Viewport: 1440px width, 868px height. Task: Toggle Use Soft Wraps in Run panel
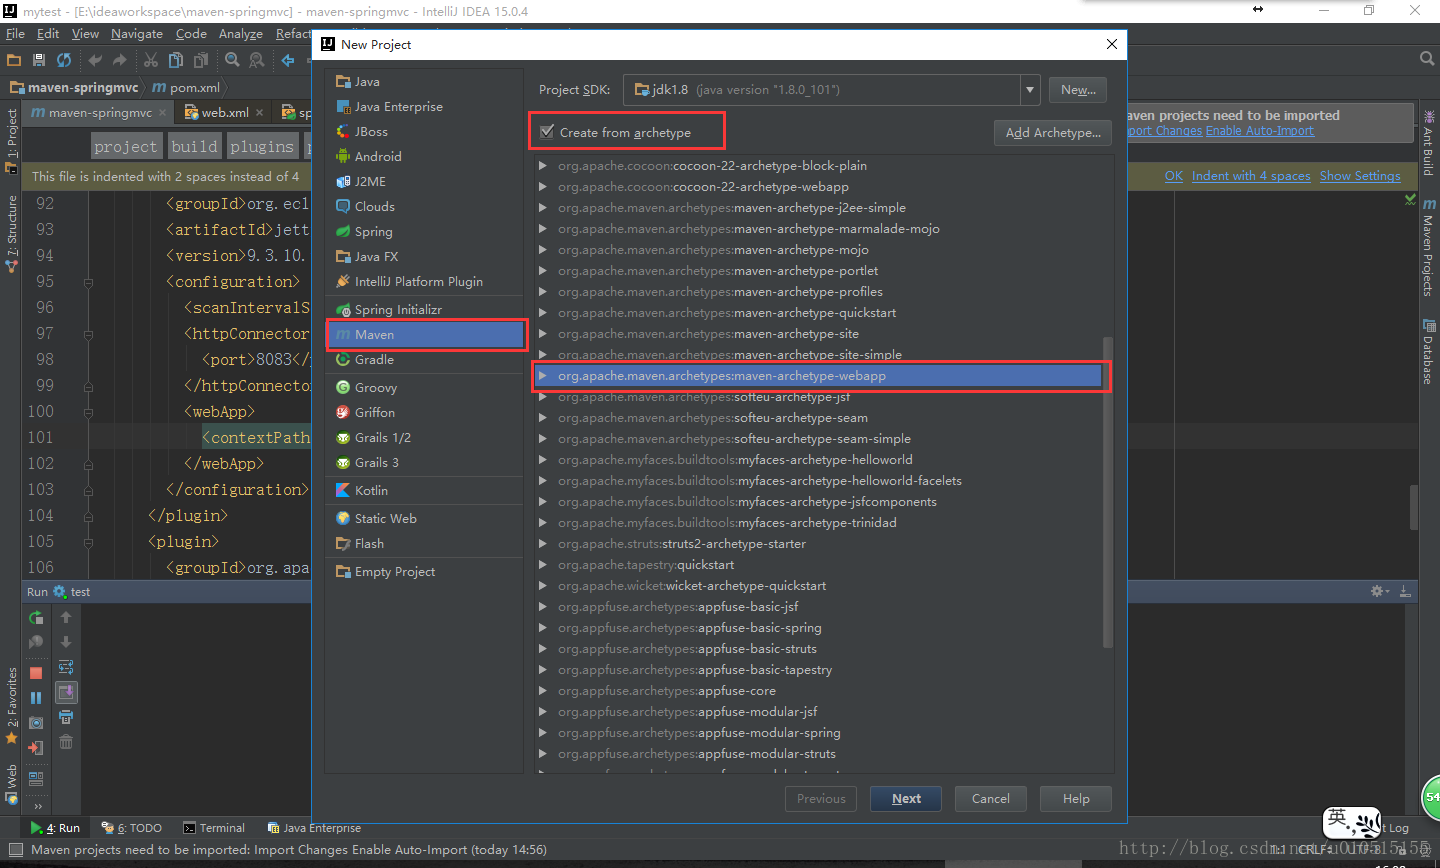tap(66, 667)
